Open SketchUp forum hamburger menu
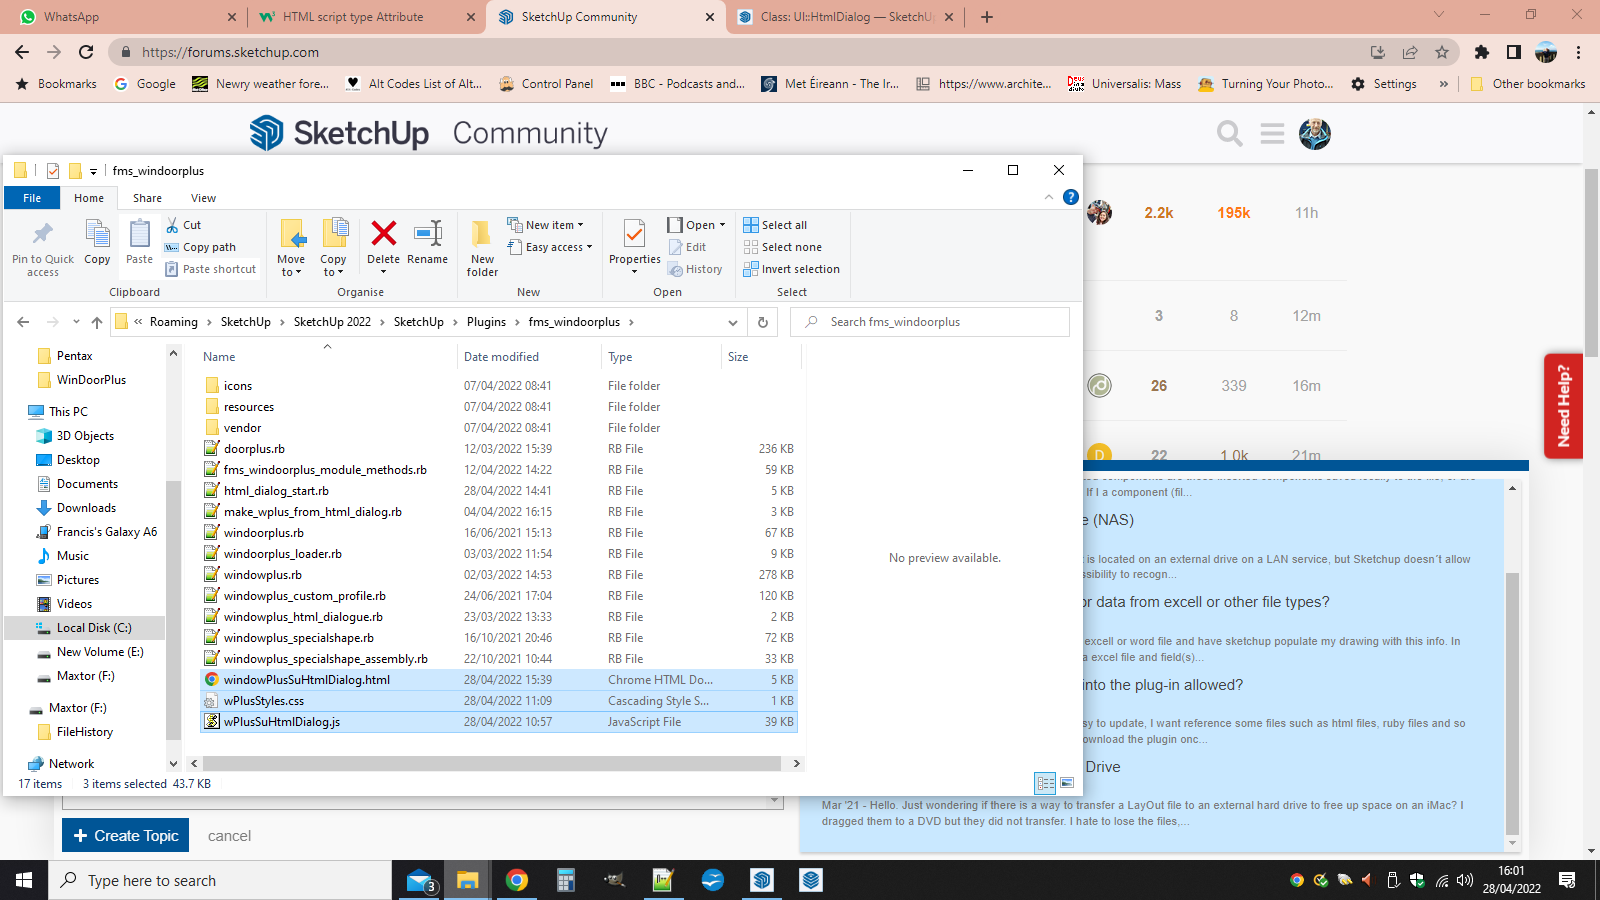The width and height of the screenshot is (1600, 900). pos(1272,133)
